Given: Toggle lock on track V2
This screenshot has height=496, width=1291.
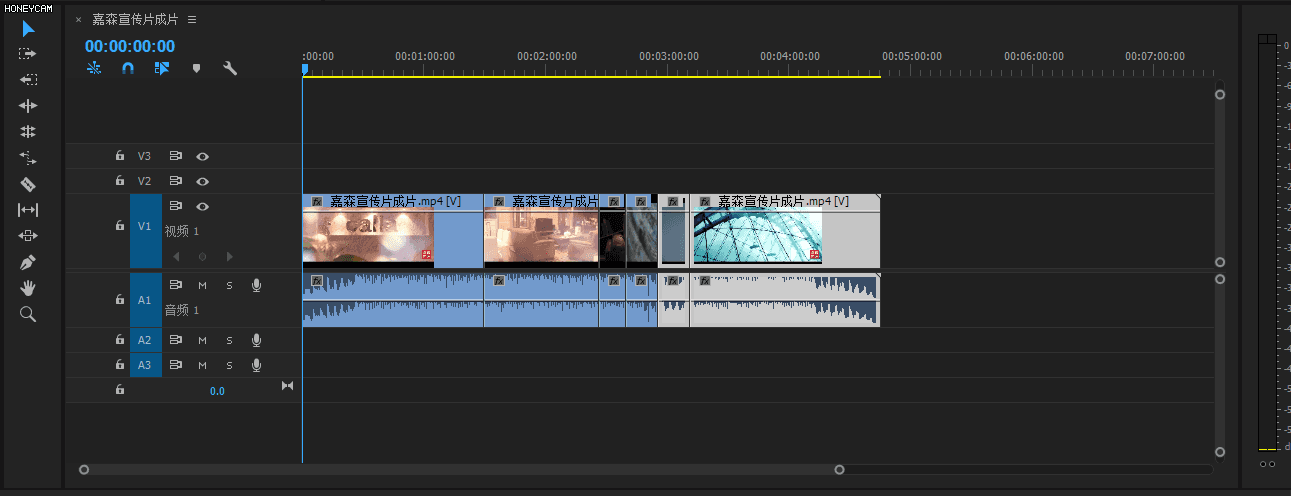Looking at the screenshot, I should point(119,181).
